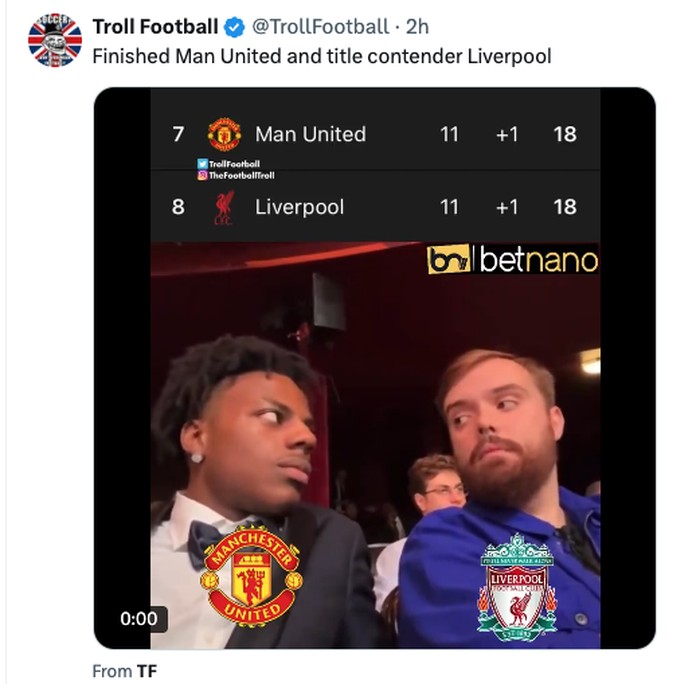Click the Troll Football profile avatar

click(x=54, y=41)
